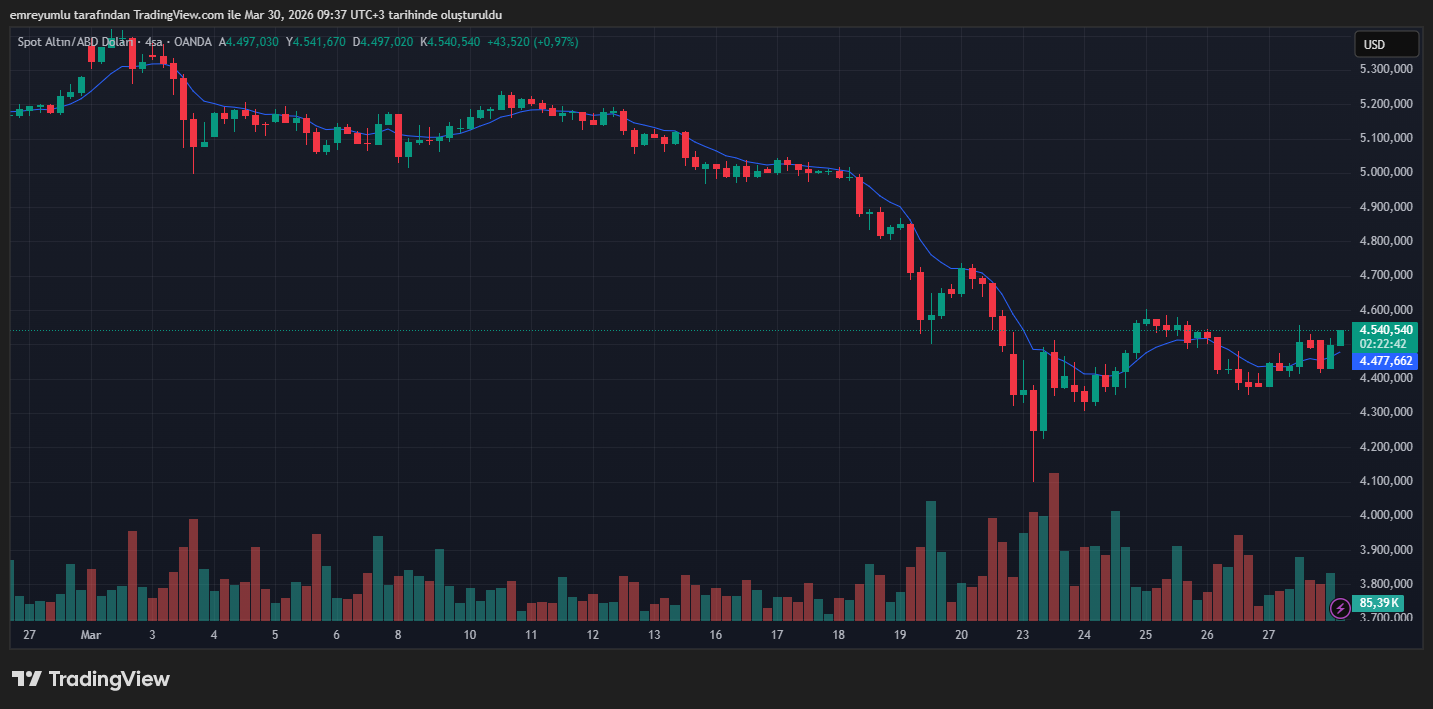Click the TradingView logo icon at bottom

click(x=27, y=679)
